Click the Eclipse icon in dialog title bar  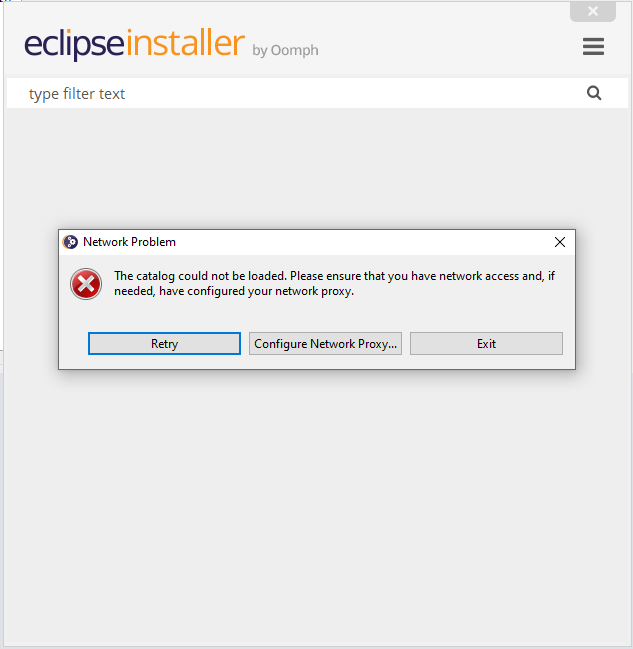(70, 242)
